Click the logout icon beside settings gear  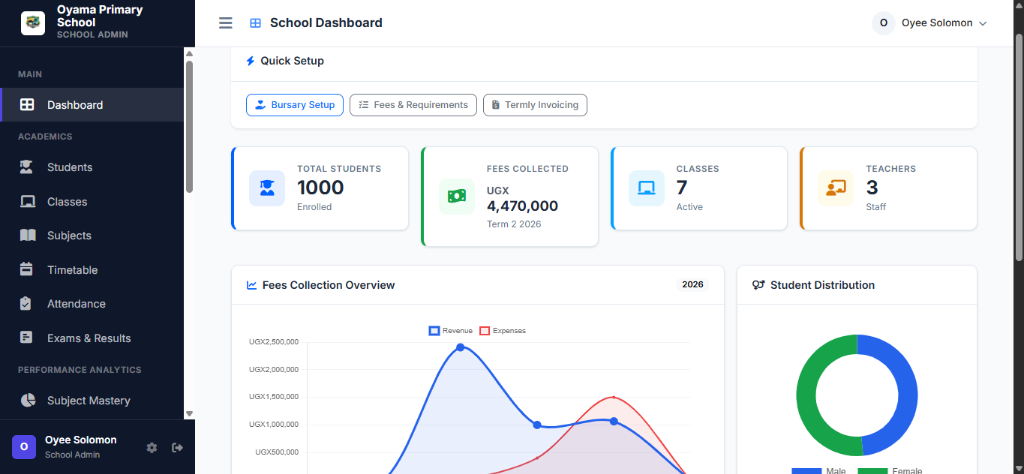(177, 447)
